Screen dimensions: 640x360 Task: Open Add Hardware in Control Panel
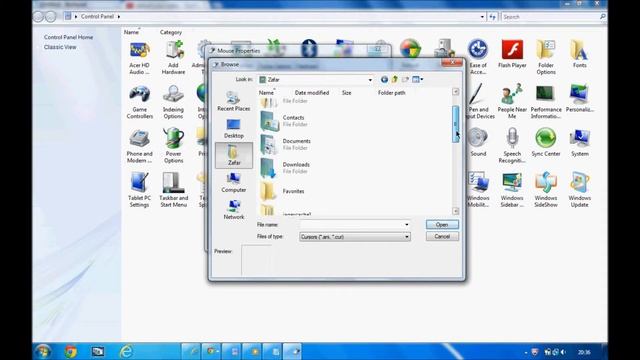click(x=173, y=58)
